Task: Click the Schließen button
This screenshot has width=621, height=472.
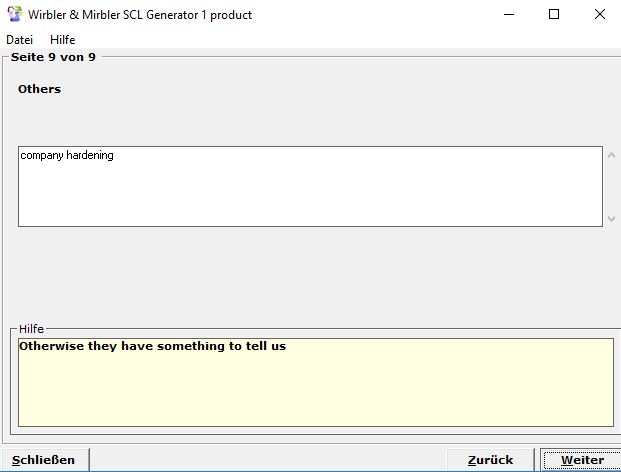Action: (44, 460)
